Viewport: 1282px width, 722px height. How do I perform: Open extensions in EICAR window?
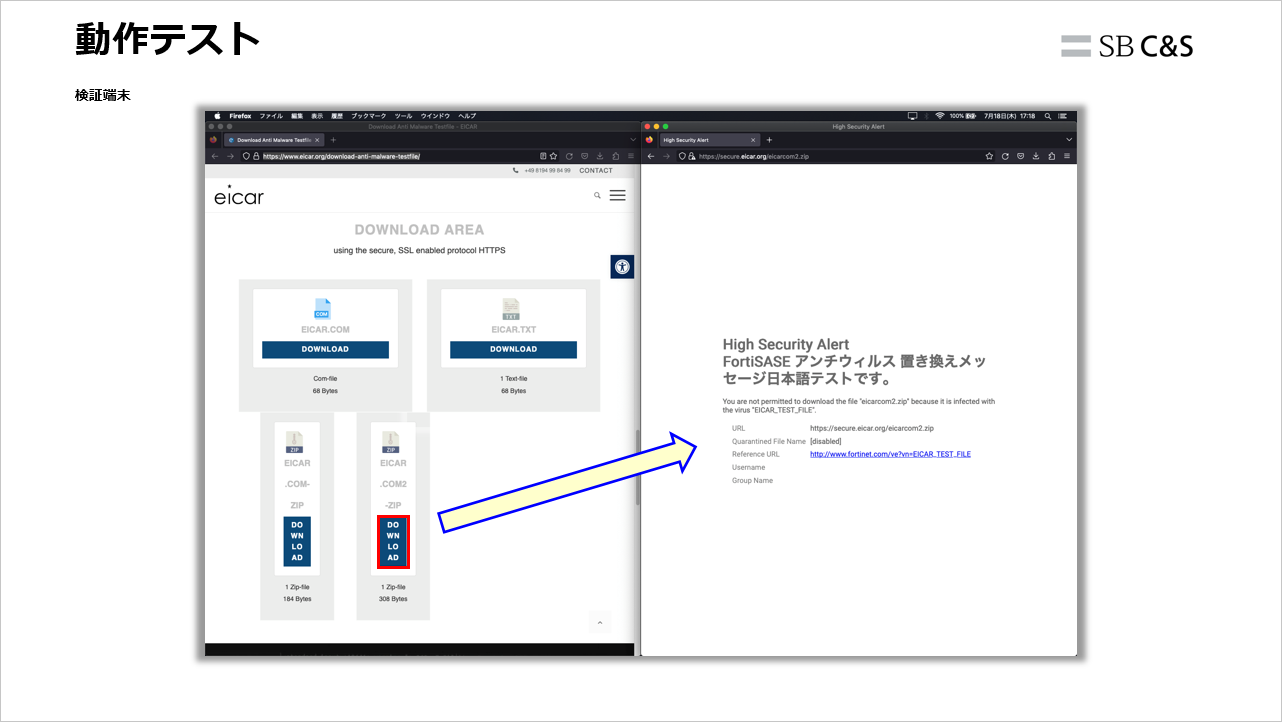click(616, 156)
